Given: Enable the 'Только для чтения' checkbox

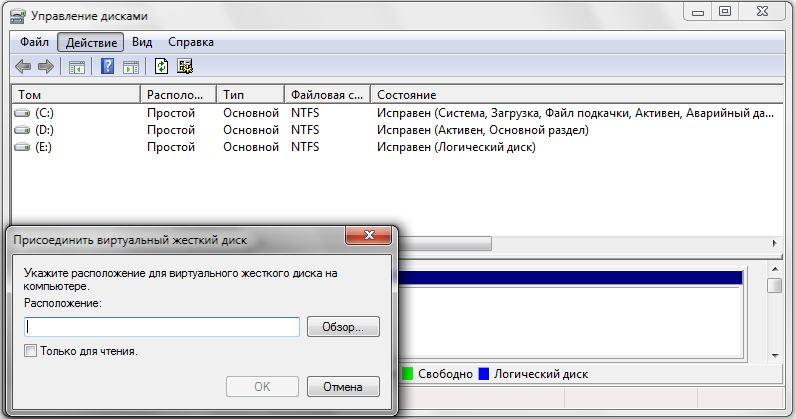Looking at the screenshot, I should (x=31, y=351).
